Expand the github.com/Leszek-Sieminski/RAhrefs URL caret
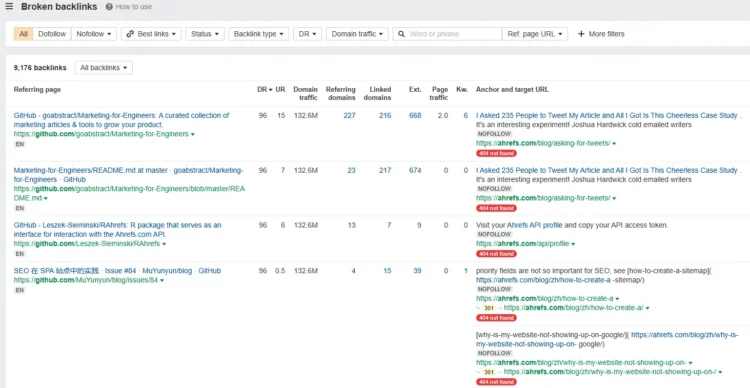 164,244
